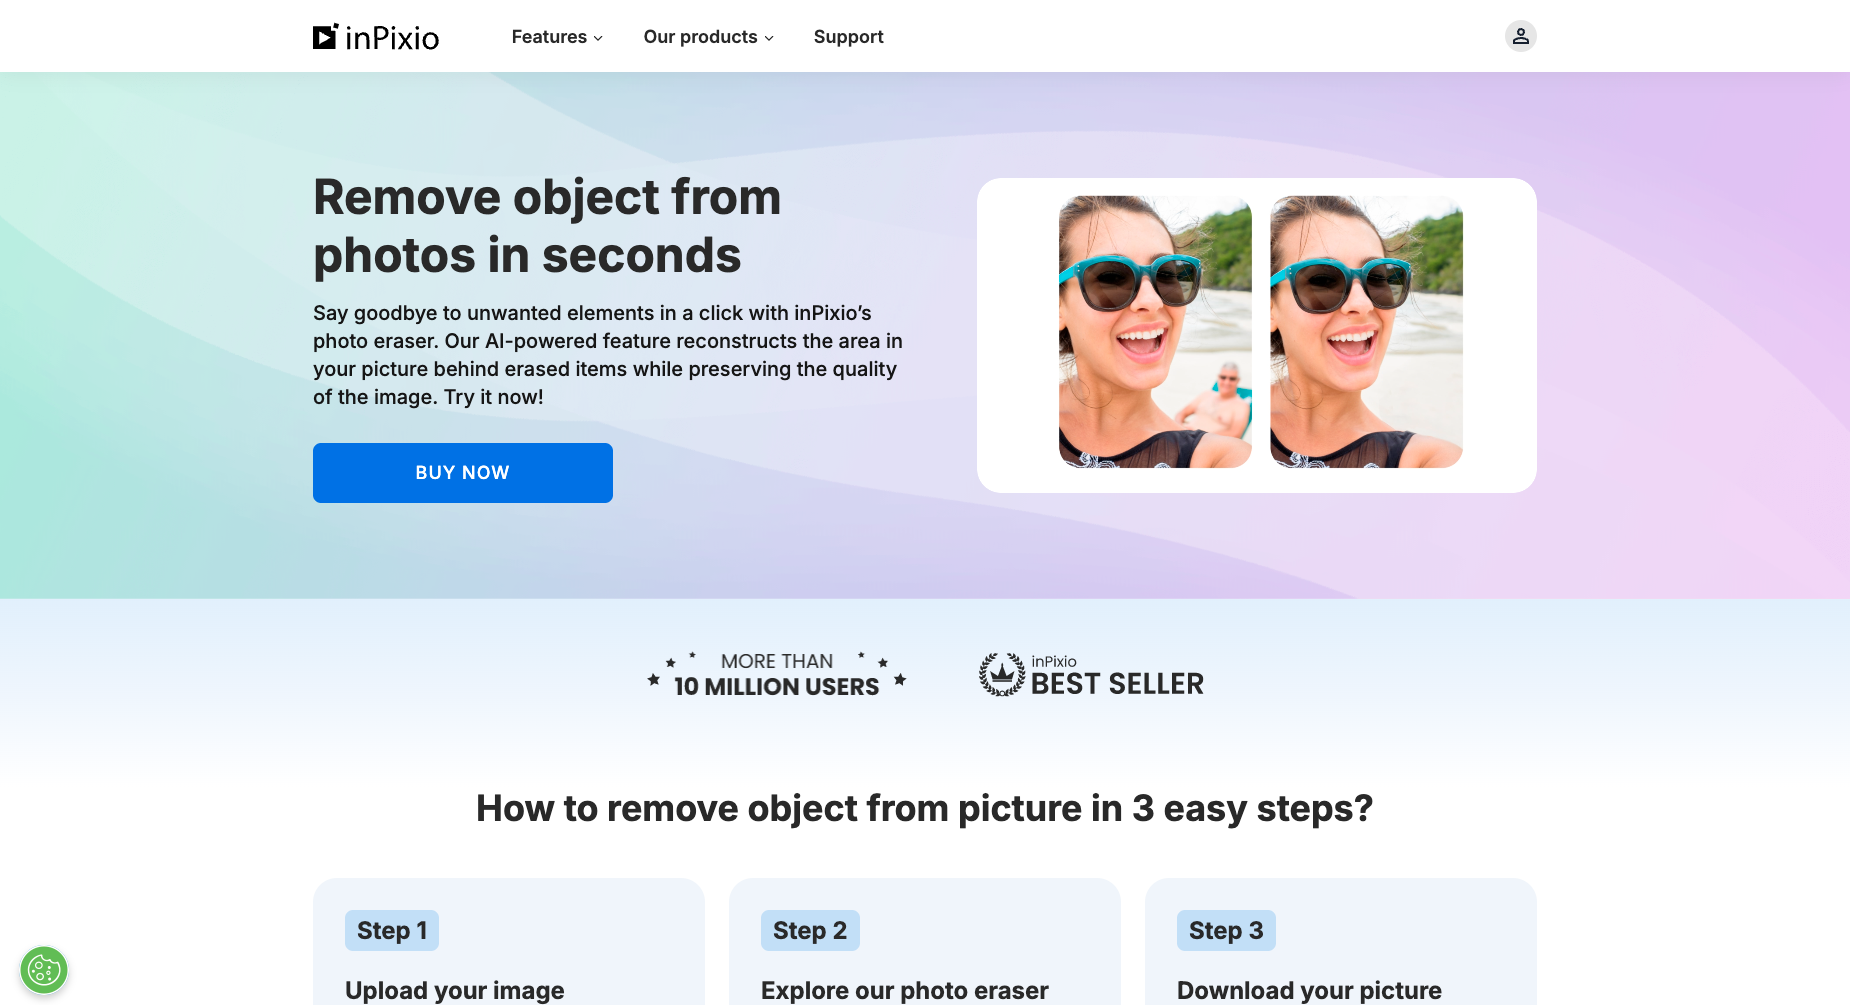Click the 'Say goodbye to unwanted elements' paragraph
This screenshot has height=1005, width=1850.
[608, 355]
